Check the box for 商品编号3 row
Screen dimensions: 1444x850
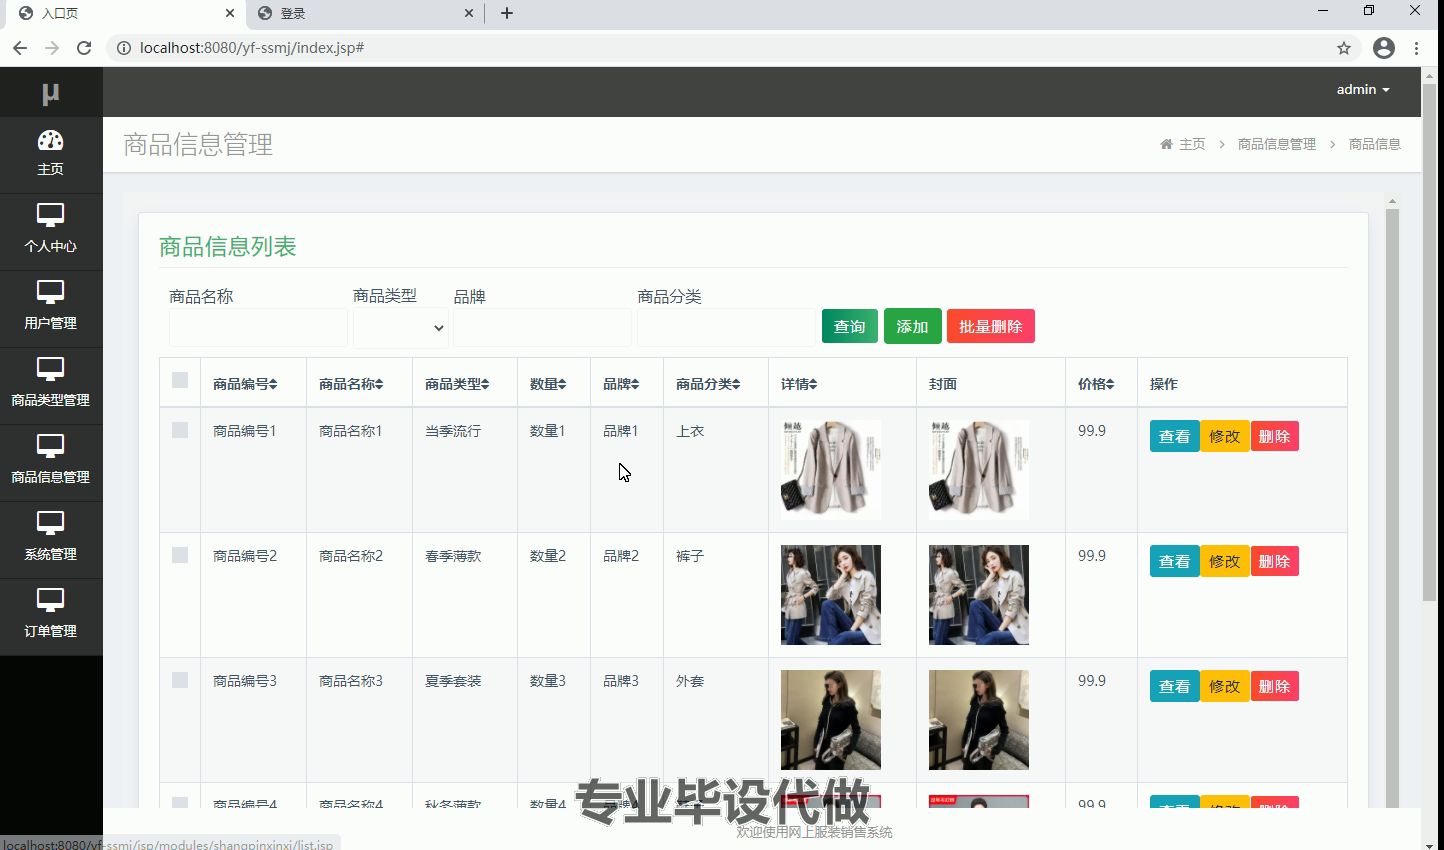pyautogui.click(x=180, y=680)
